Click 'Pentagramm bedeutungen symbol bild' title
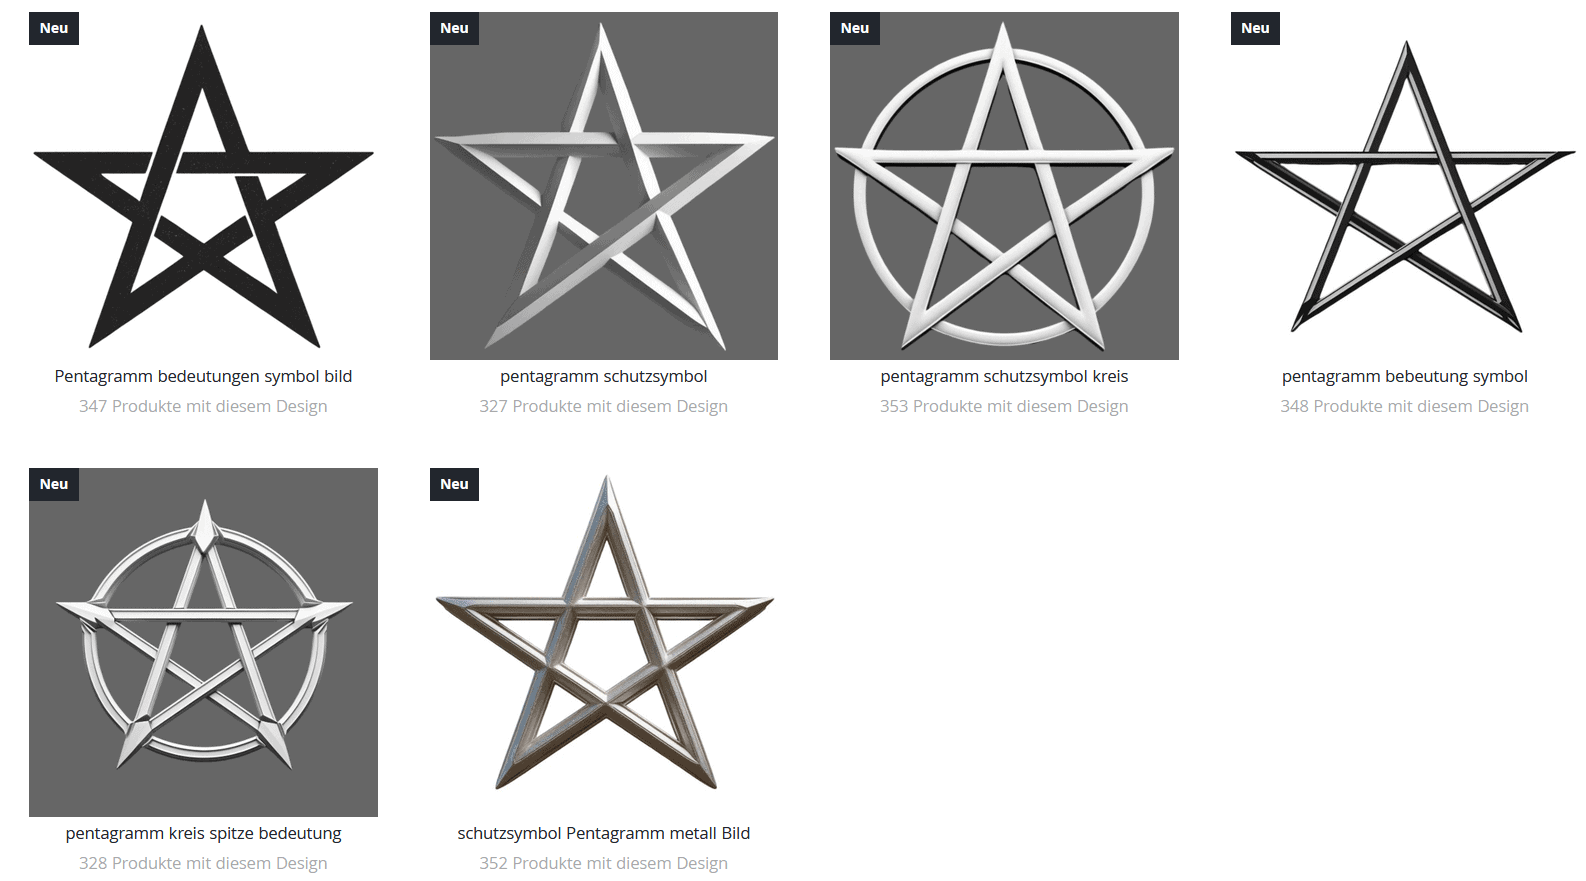Viewport: 1586px width, 881px height. point(203,376)
